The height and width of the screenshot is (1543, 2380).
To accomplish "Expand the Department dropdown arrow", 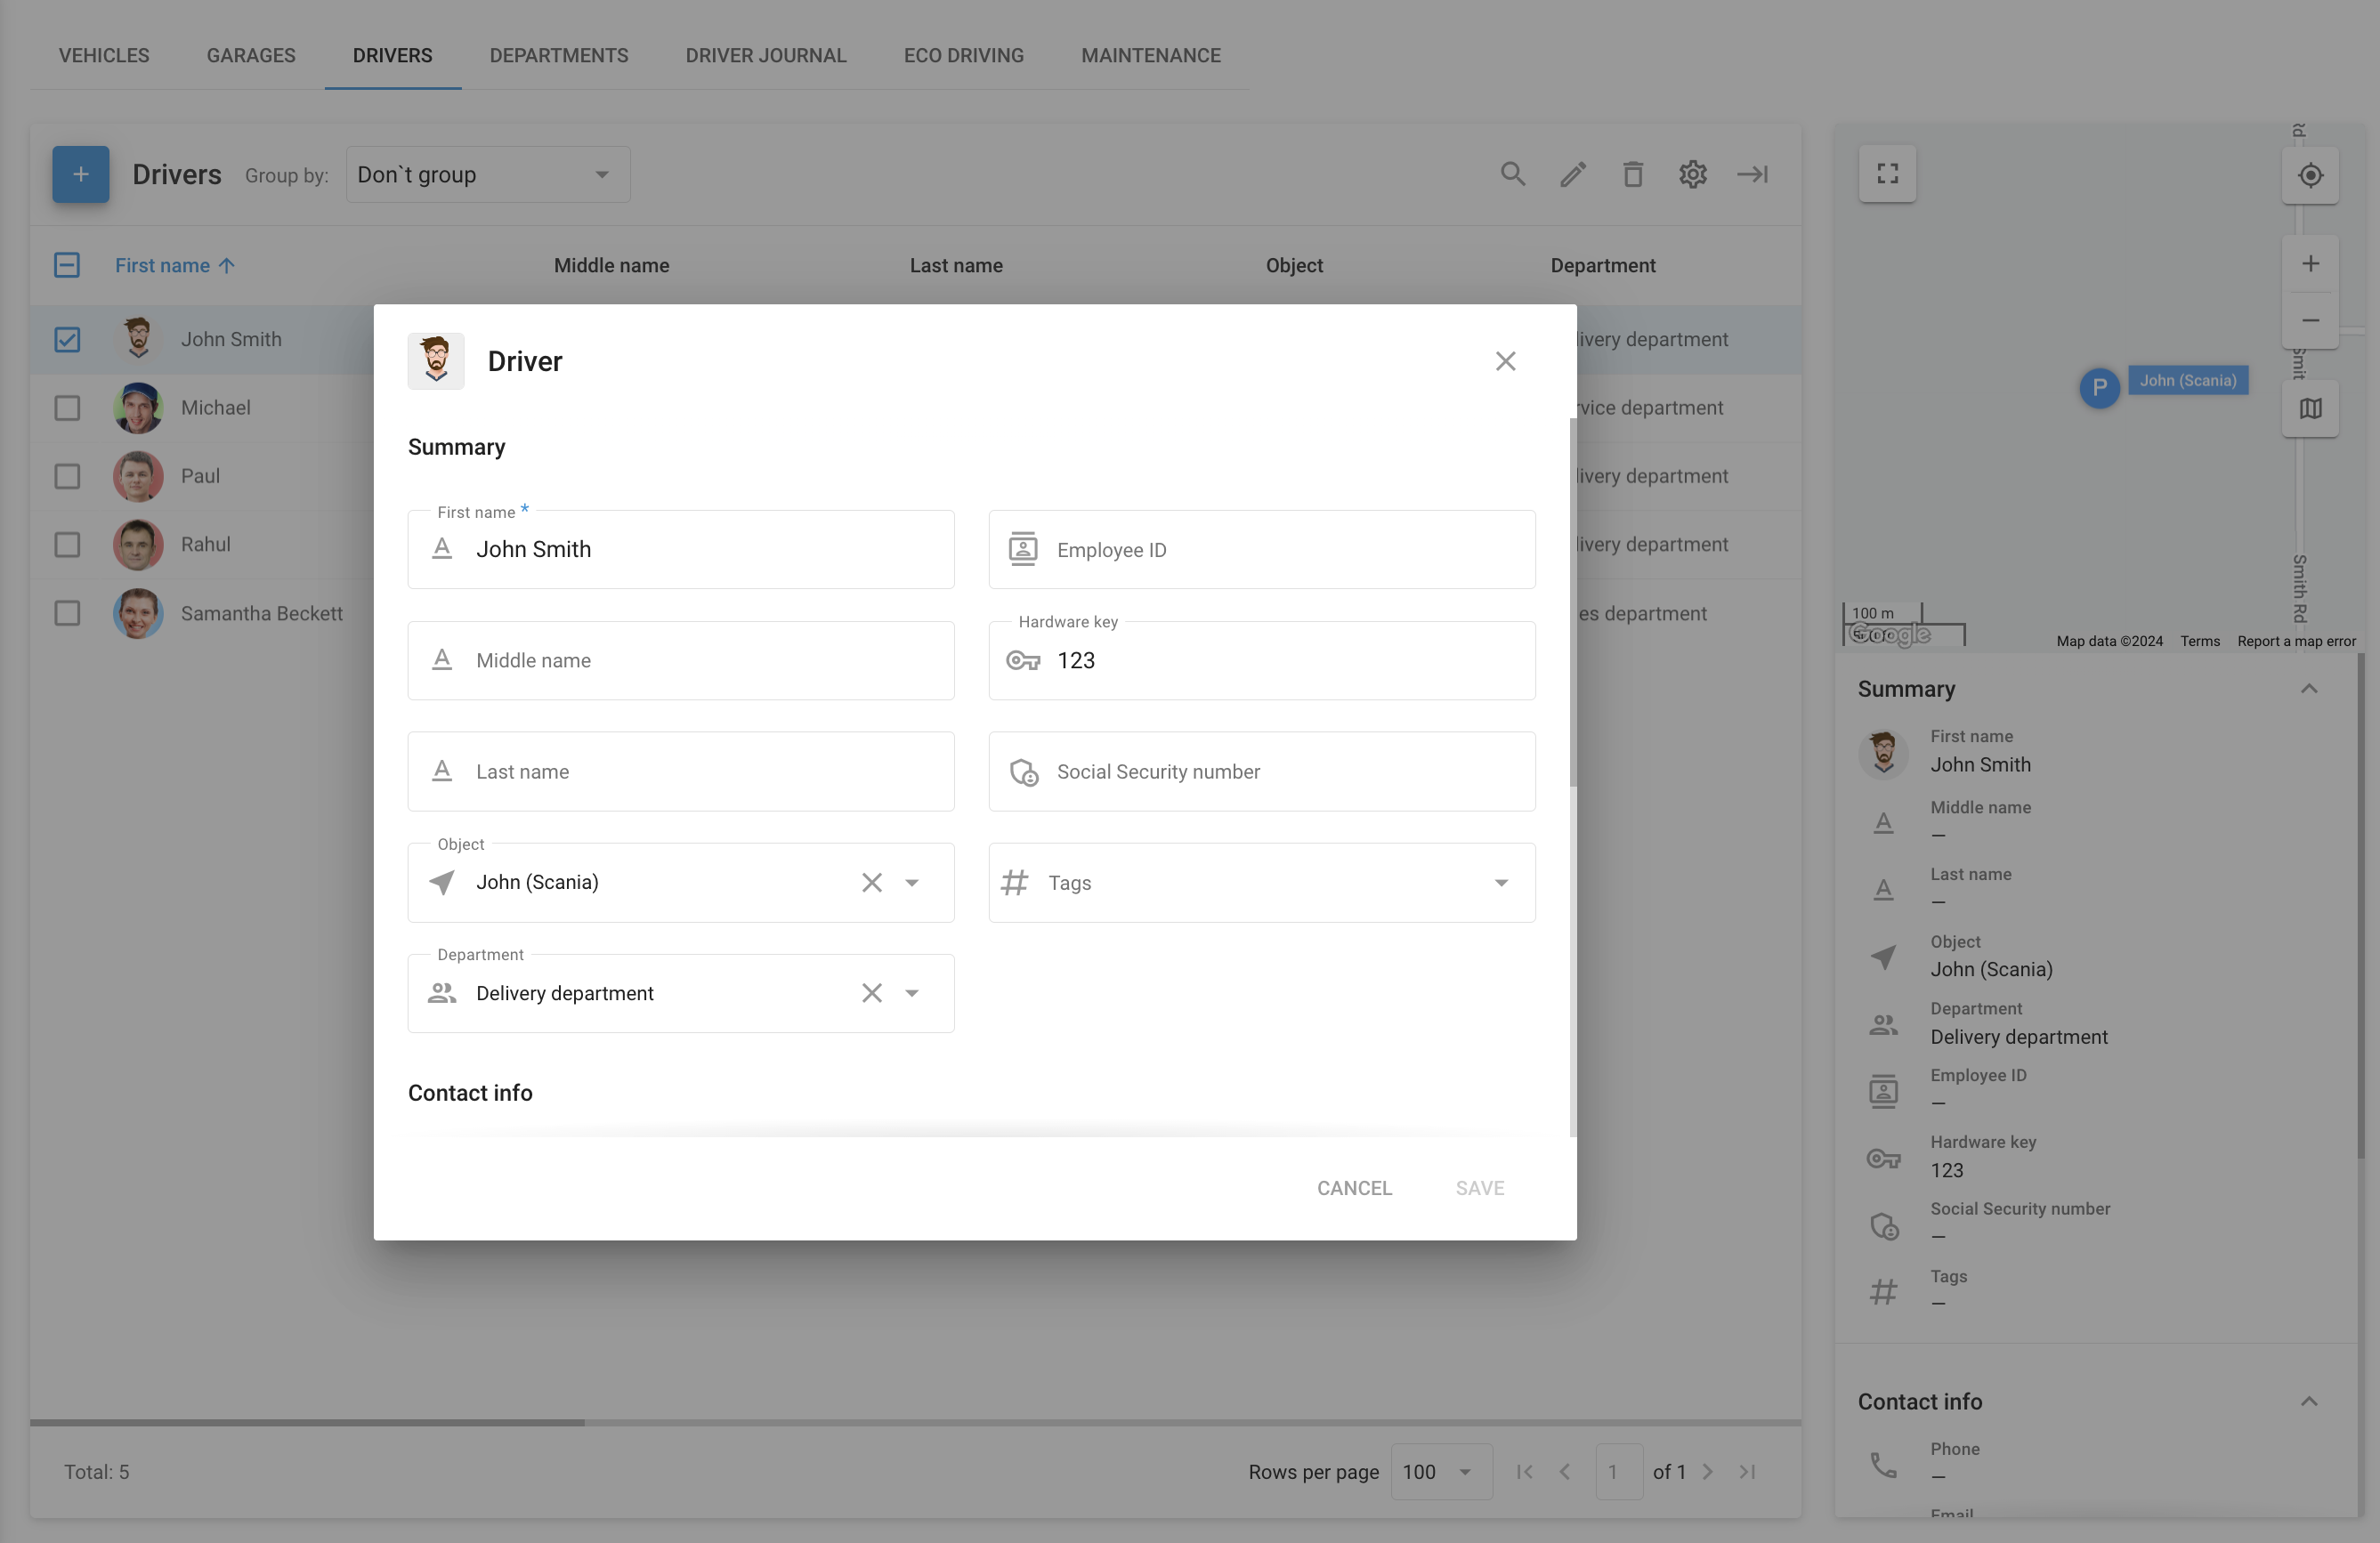I will pos(911,993).
